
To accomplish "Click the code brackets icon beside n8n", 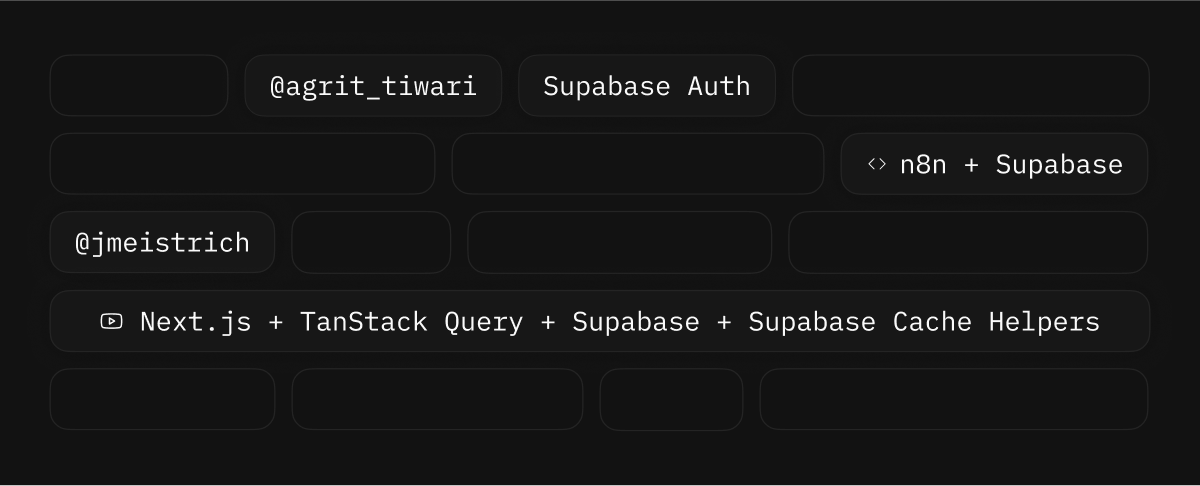I will [877, 164].
